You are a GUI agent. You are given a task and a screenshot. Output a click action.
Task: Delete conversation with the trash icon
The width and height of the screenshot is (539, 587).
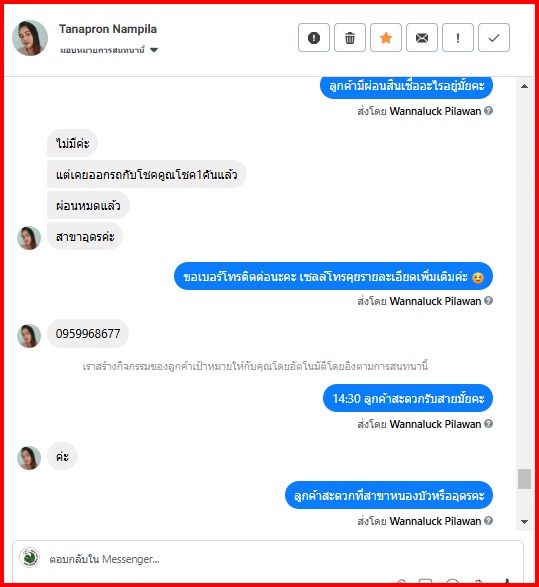(350, 37)
